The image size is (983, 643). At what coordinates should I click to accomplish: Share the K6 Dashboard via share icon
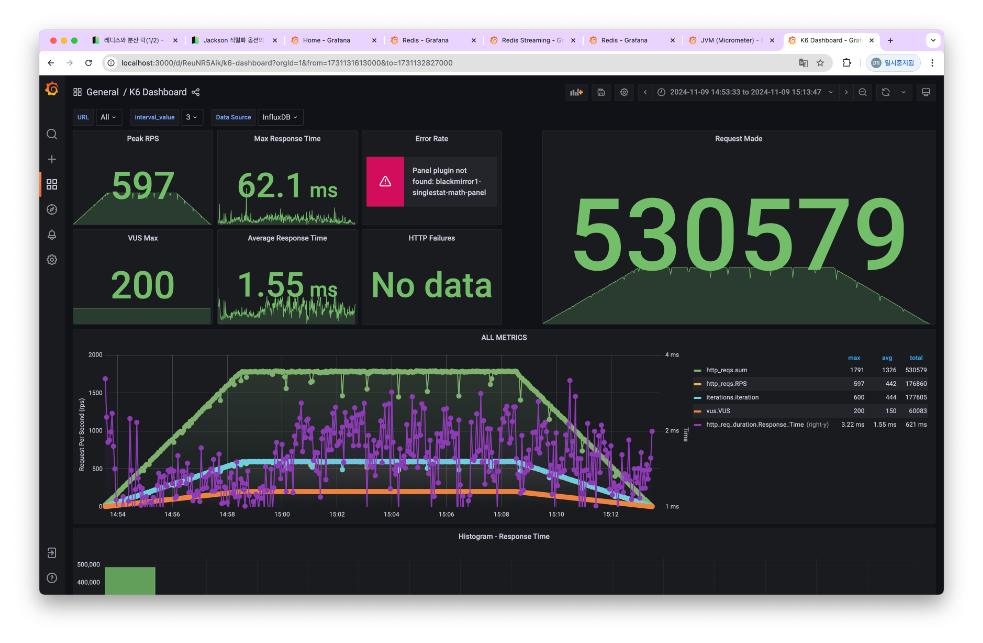tap(196, 92)
